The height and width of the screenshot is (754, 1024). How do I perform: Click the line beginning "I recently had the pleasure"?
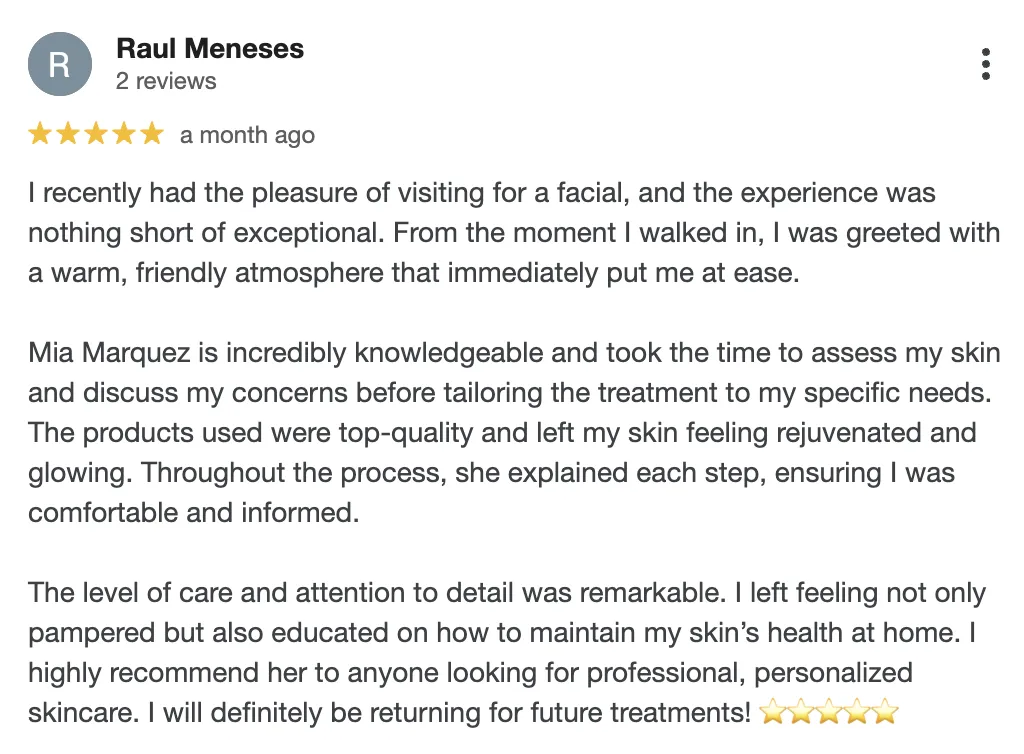(482, 193)
